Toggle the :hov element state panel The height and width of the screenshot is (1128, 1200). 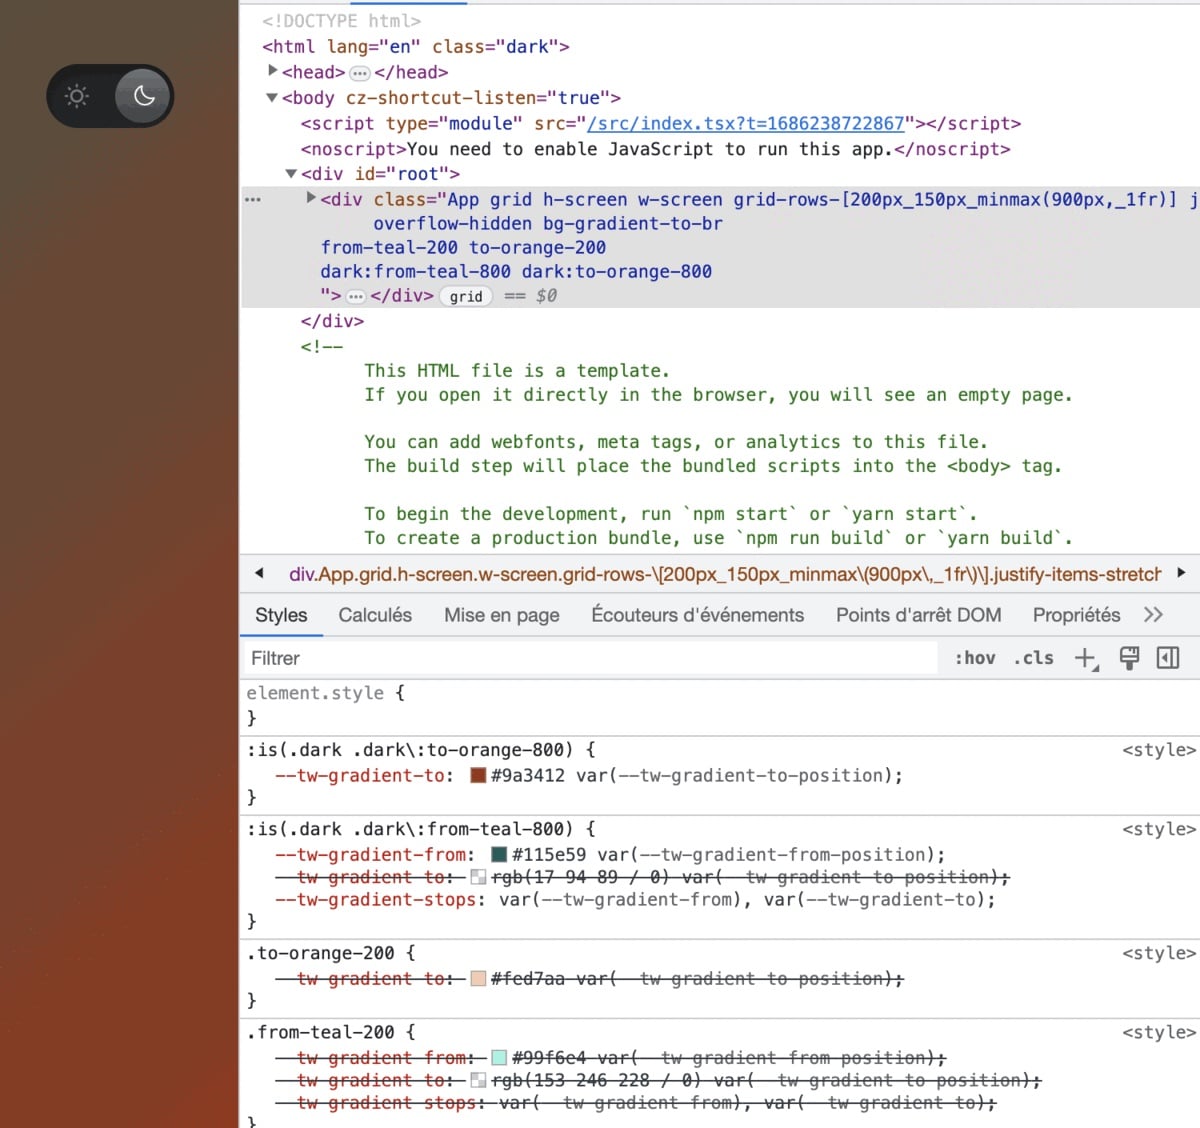pyautogui.click(x=975, y=658)
